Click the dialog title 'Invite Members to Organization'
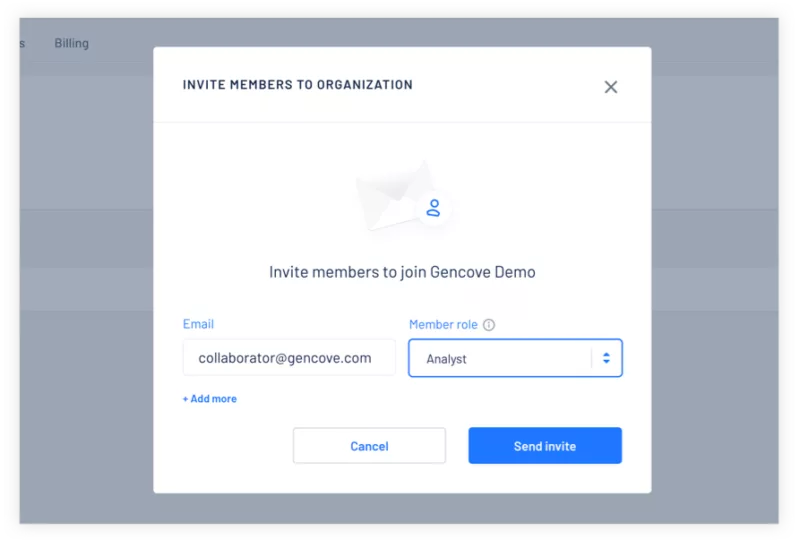 (297, 85)
